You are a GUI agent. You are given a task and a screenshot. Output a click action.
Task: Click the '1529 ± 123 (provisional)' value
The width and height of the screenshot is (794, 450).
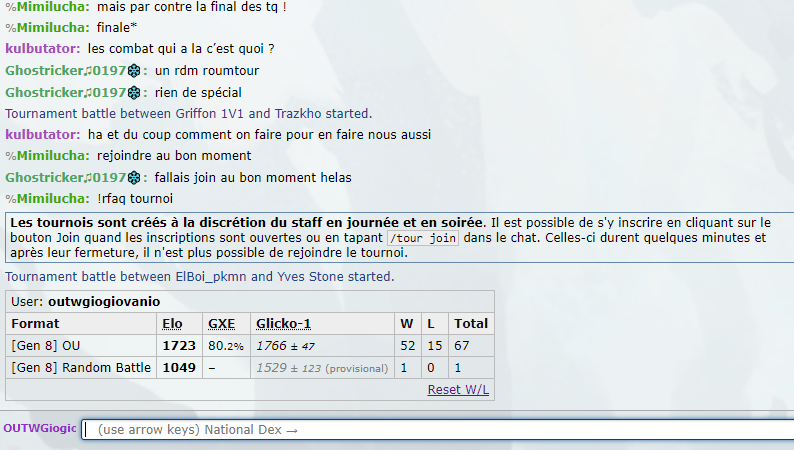coord(322,368)
